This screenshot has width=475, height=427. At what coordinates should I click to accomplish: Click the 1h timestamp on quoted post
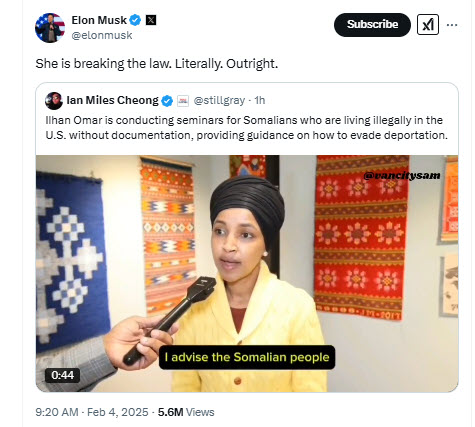[x=260, y=100]
